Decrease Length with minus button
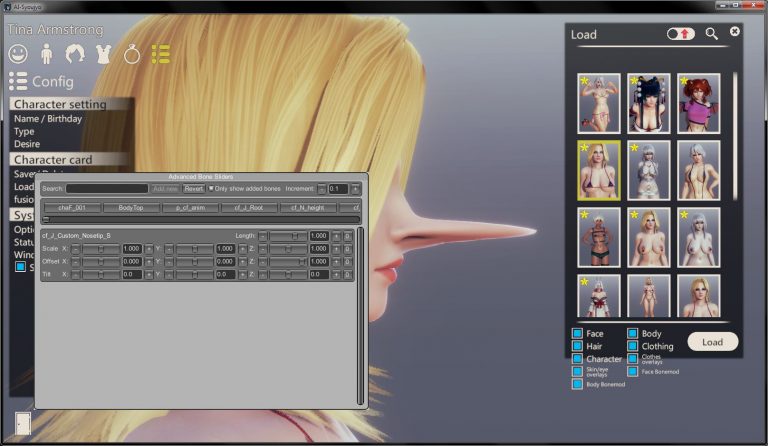Screen dimensions: 768x446 pos(263,236)
